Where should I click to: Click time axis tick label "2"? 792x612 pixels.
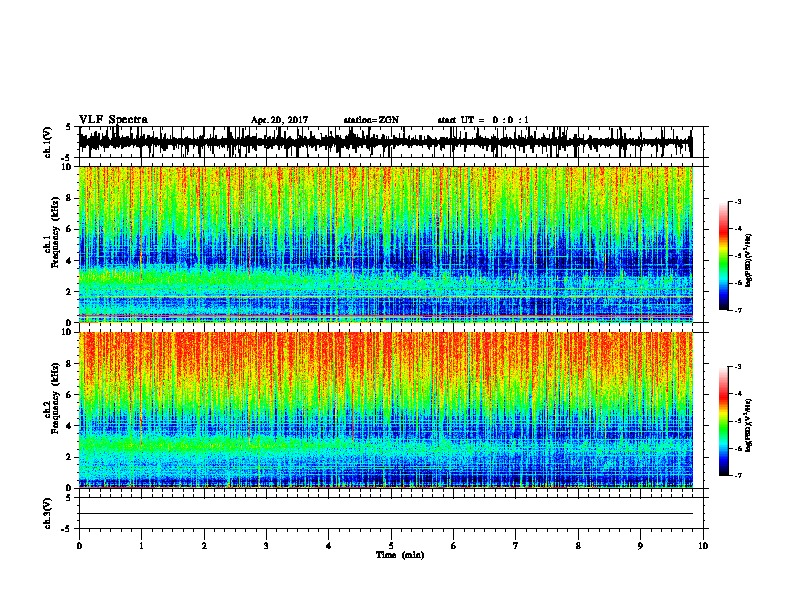[x=204, y=546]
